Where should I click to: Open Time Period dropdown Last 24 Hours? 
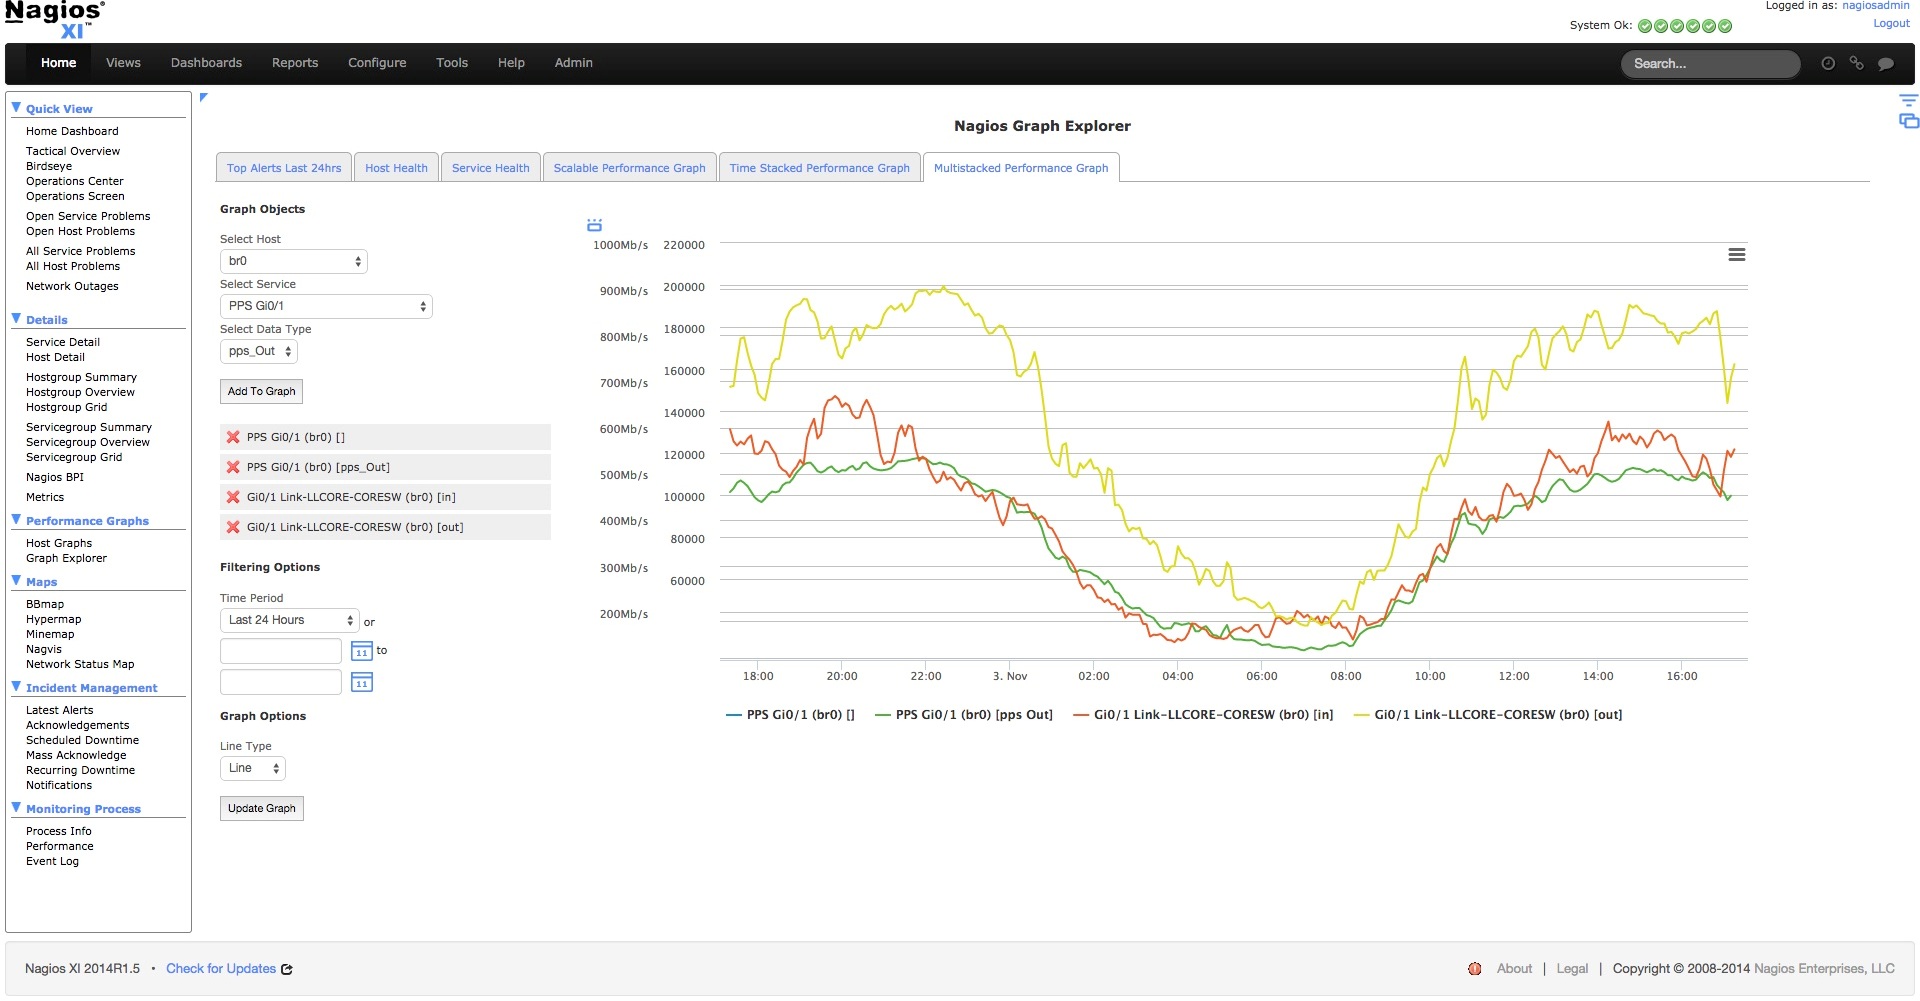coord(289,620)
